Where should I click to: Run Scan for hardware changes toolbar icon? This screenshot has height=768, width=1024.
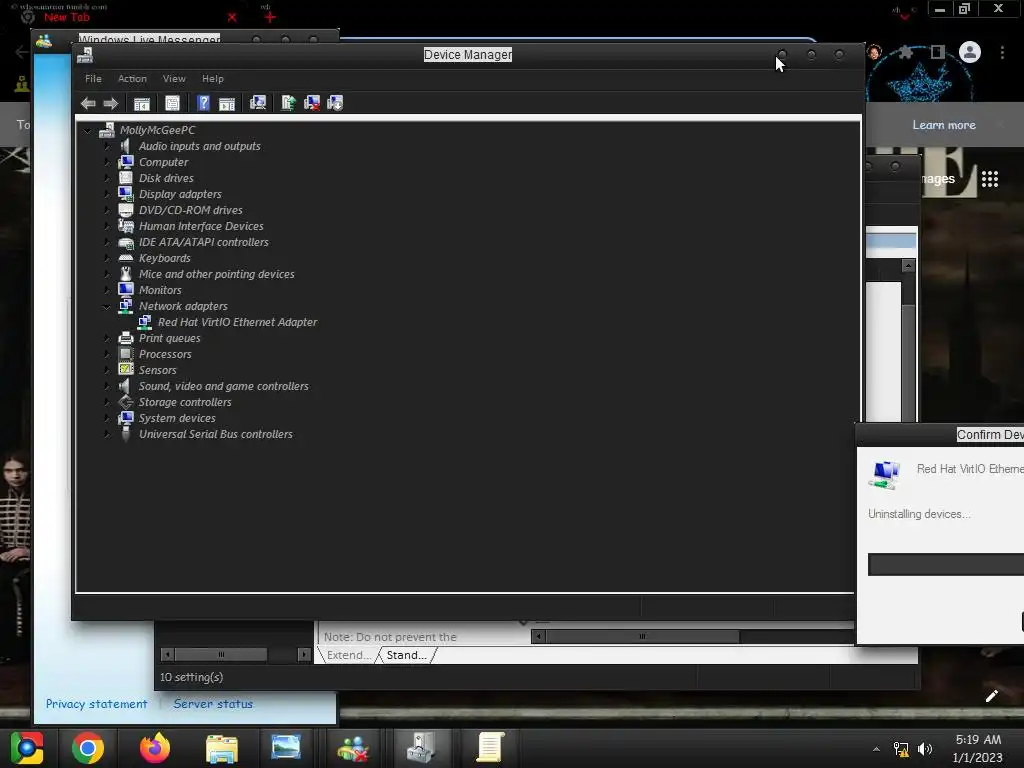(x=258, y=103)
